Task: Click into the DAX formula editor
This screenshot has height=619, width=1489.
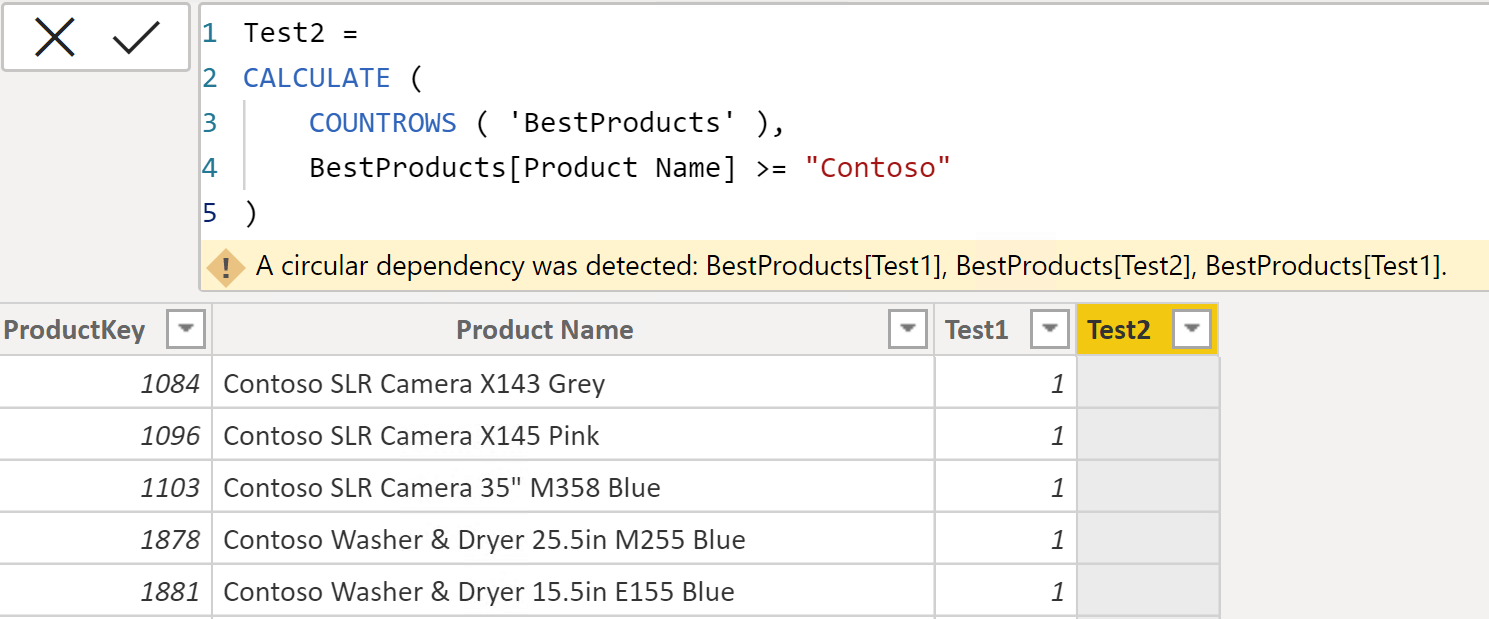Action: click(844, 122)
